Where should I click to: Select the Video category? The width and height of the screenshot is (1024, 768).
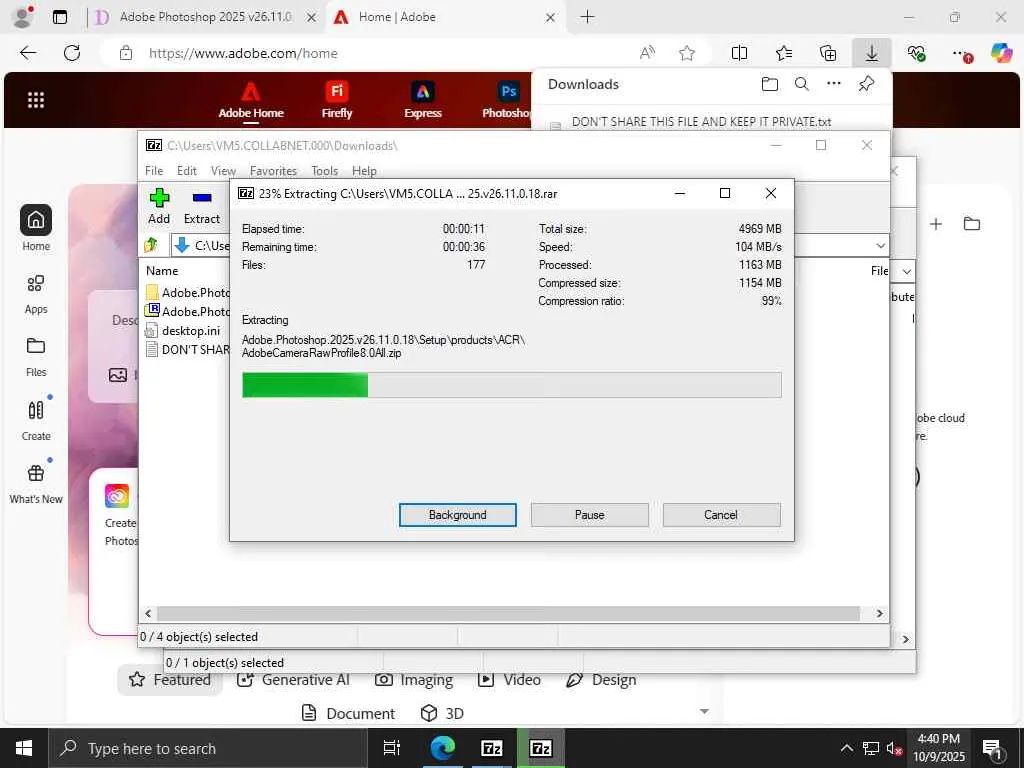(509, 680)
